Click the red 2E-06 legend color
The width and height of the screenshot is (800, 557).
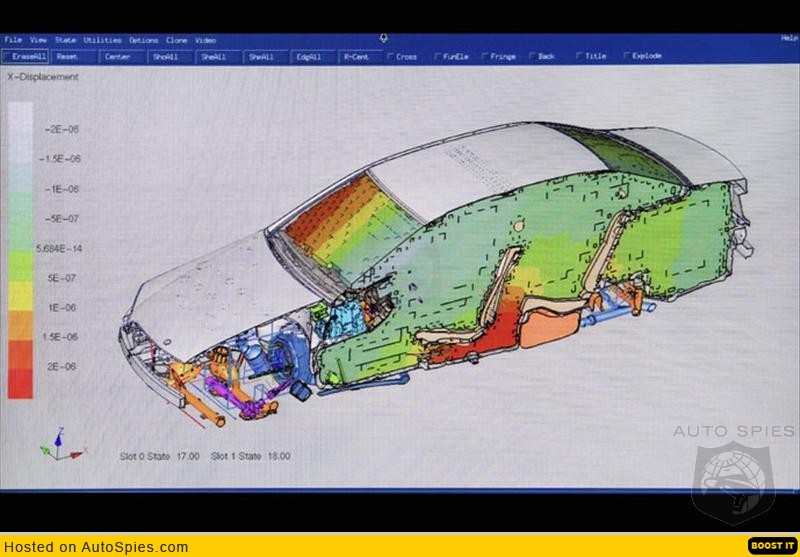[20, 382]
